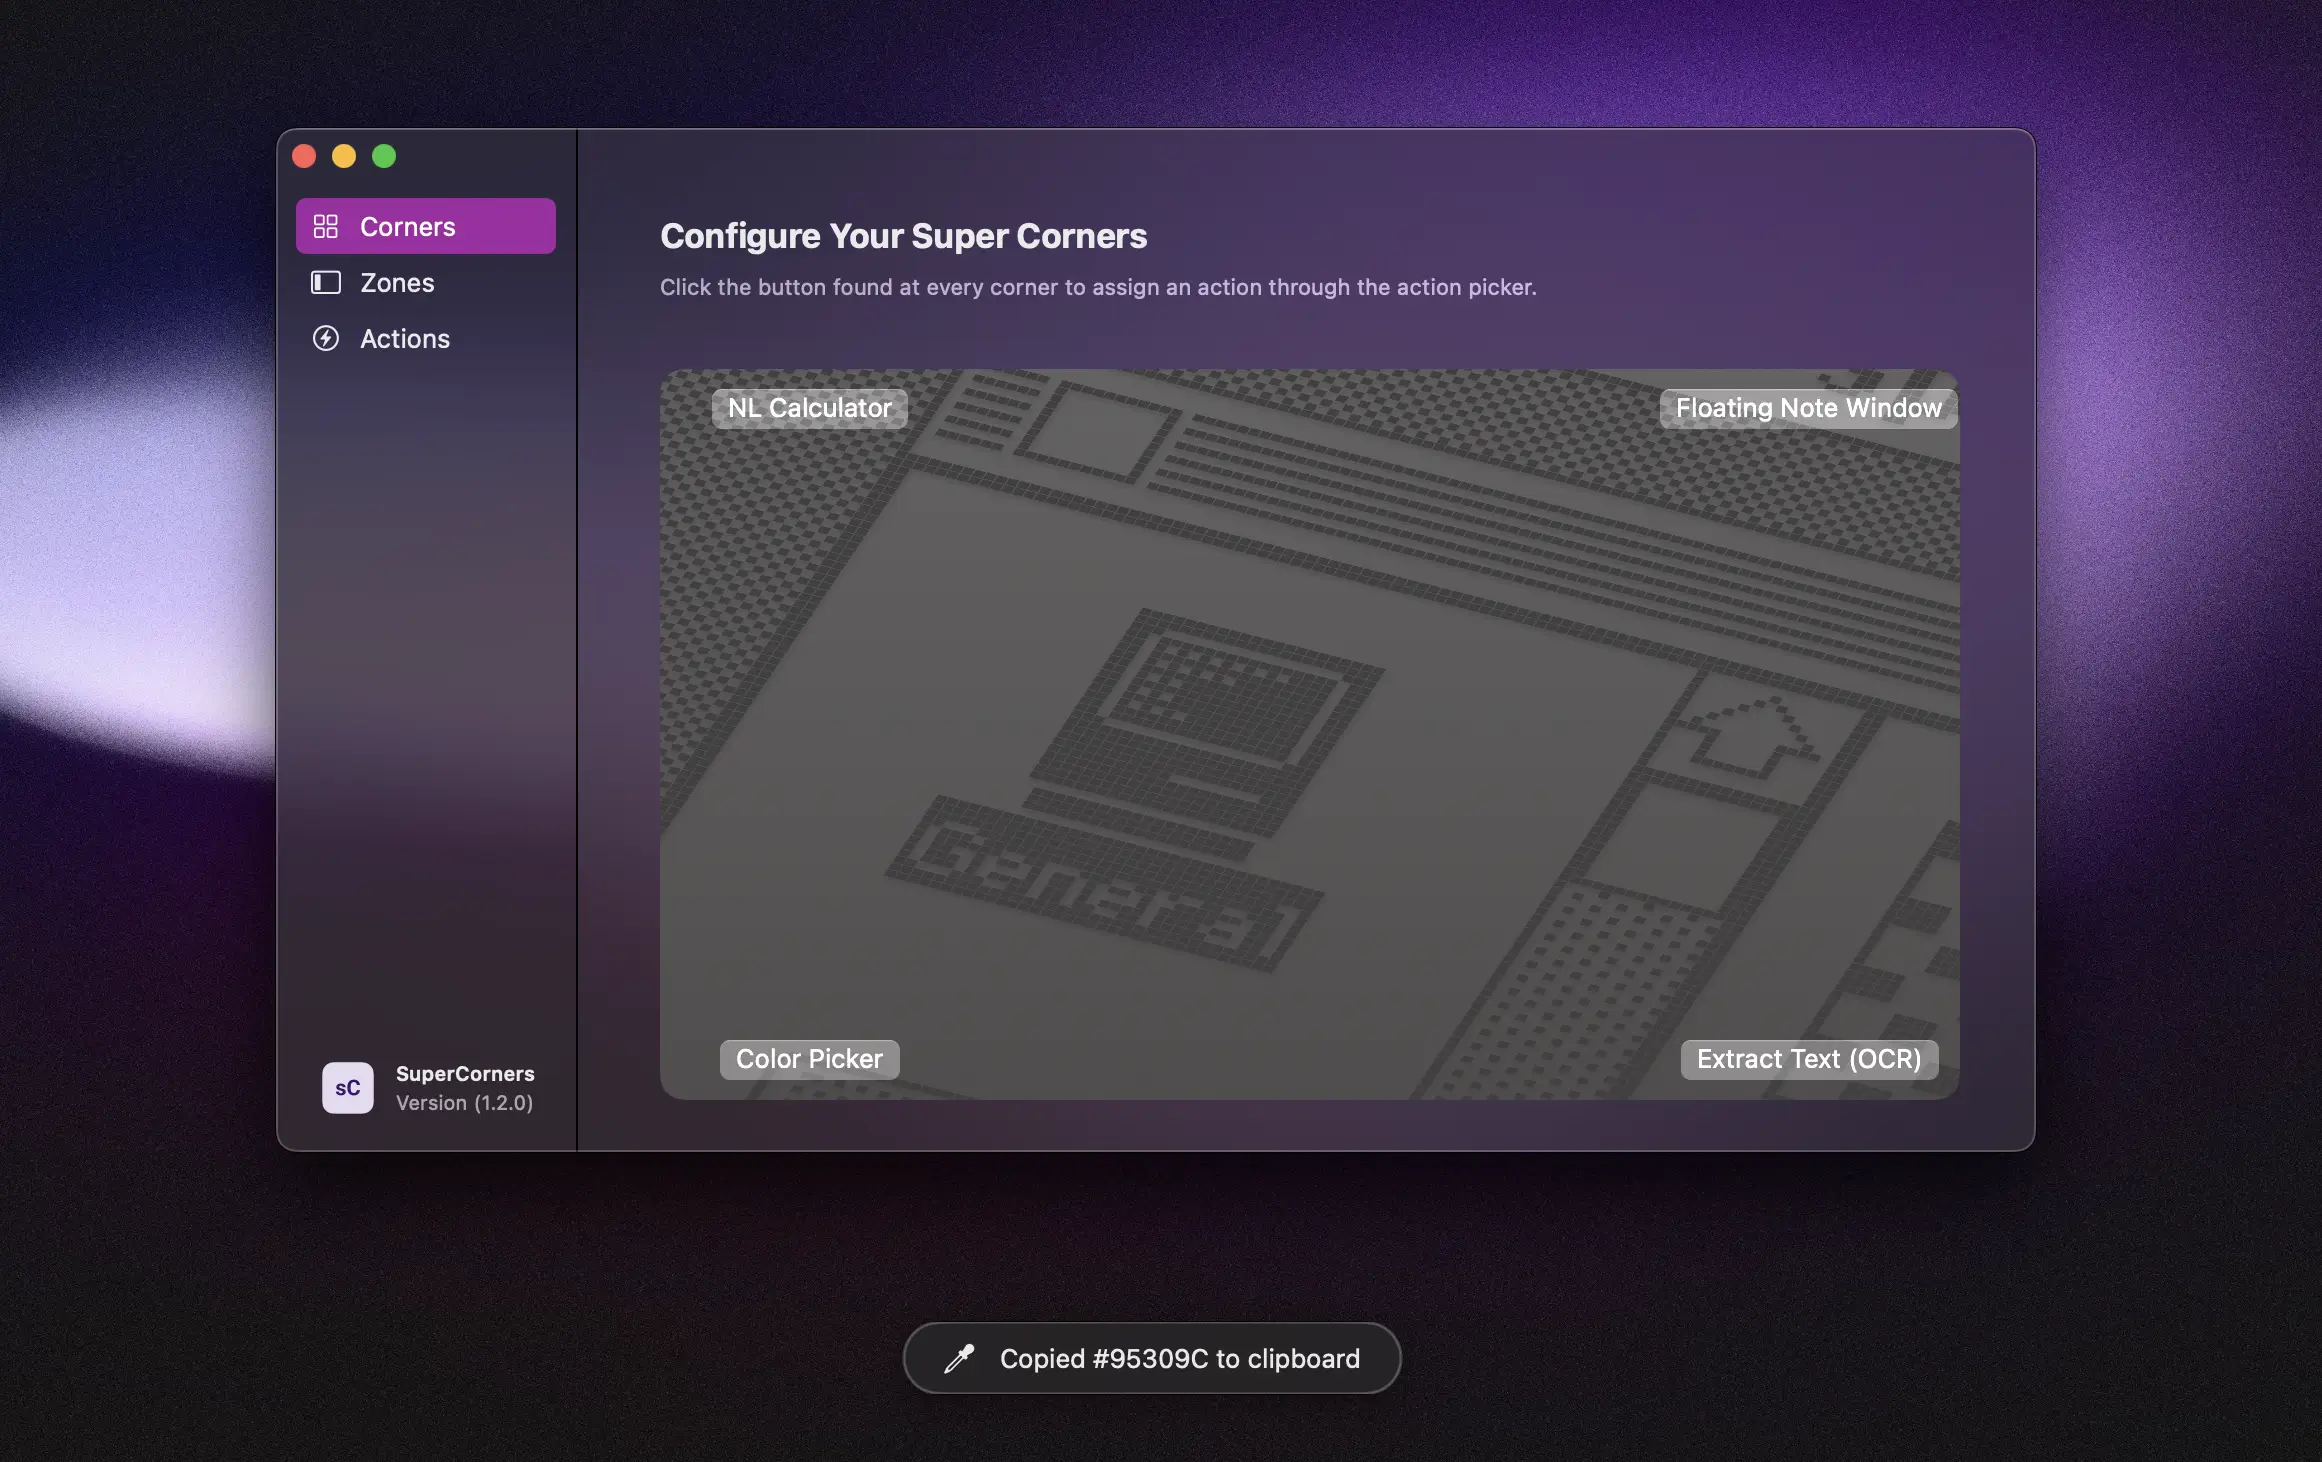
Task: Open the Floating Note Window corner picker
Action: point(1808,408)
